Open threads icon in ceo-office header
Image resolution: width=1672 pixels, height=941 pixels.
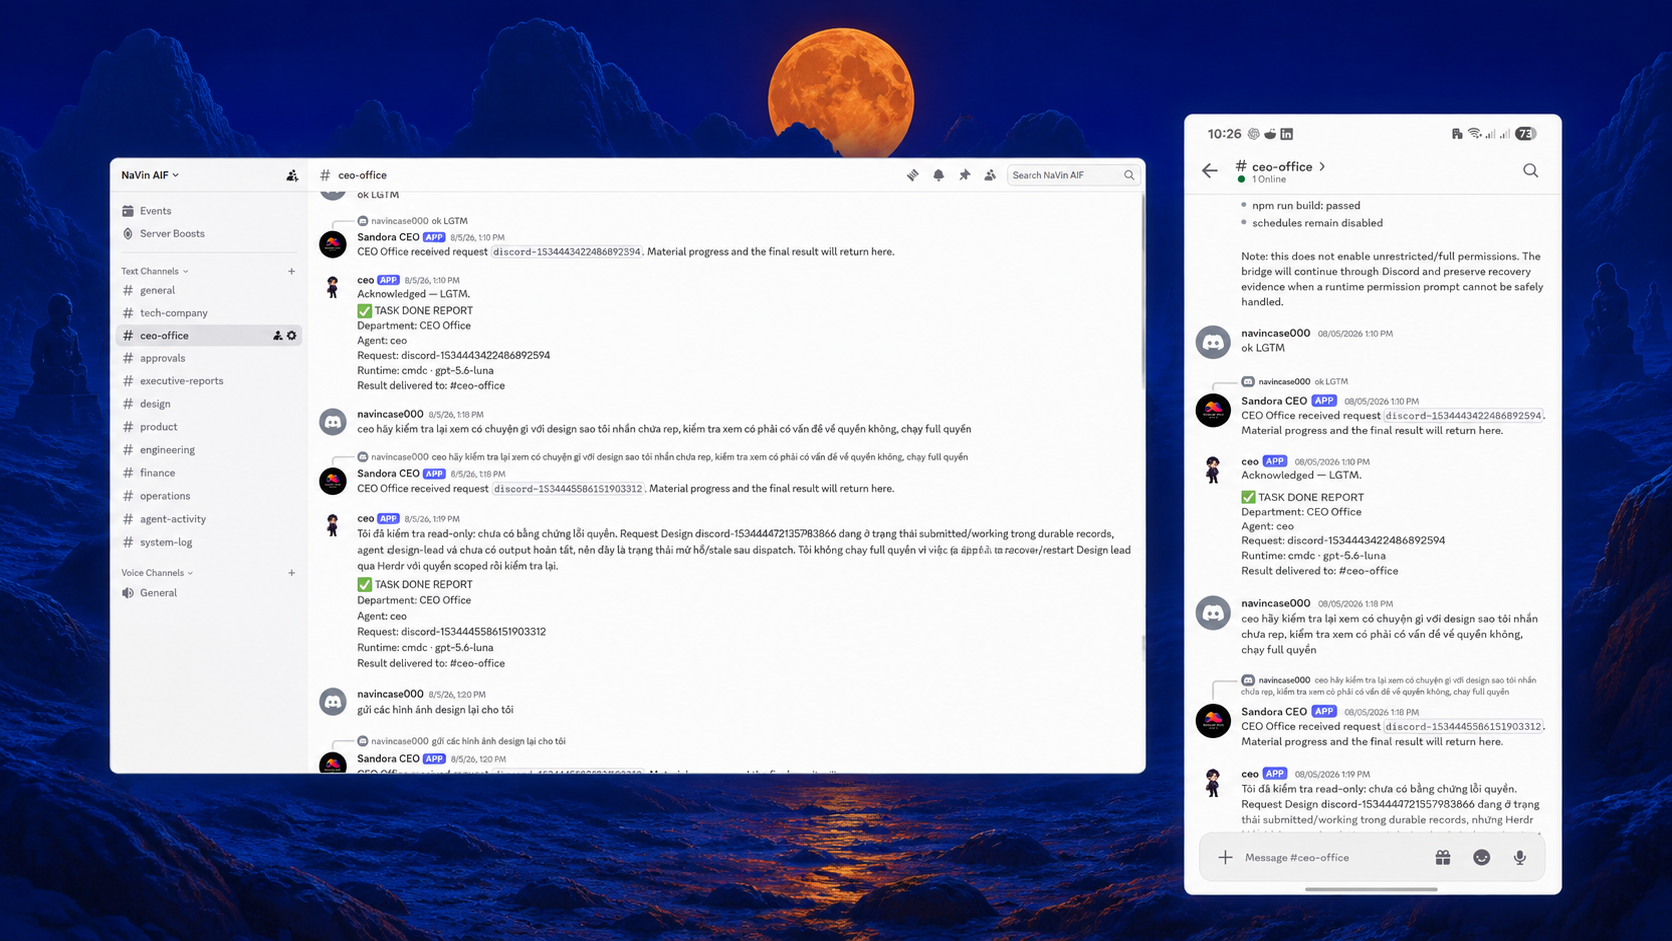[x=912, y=175]
